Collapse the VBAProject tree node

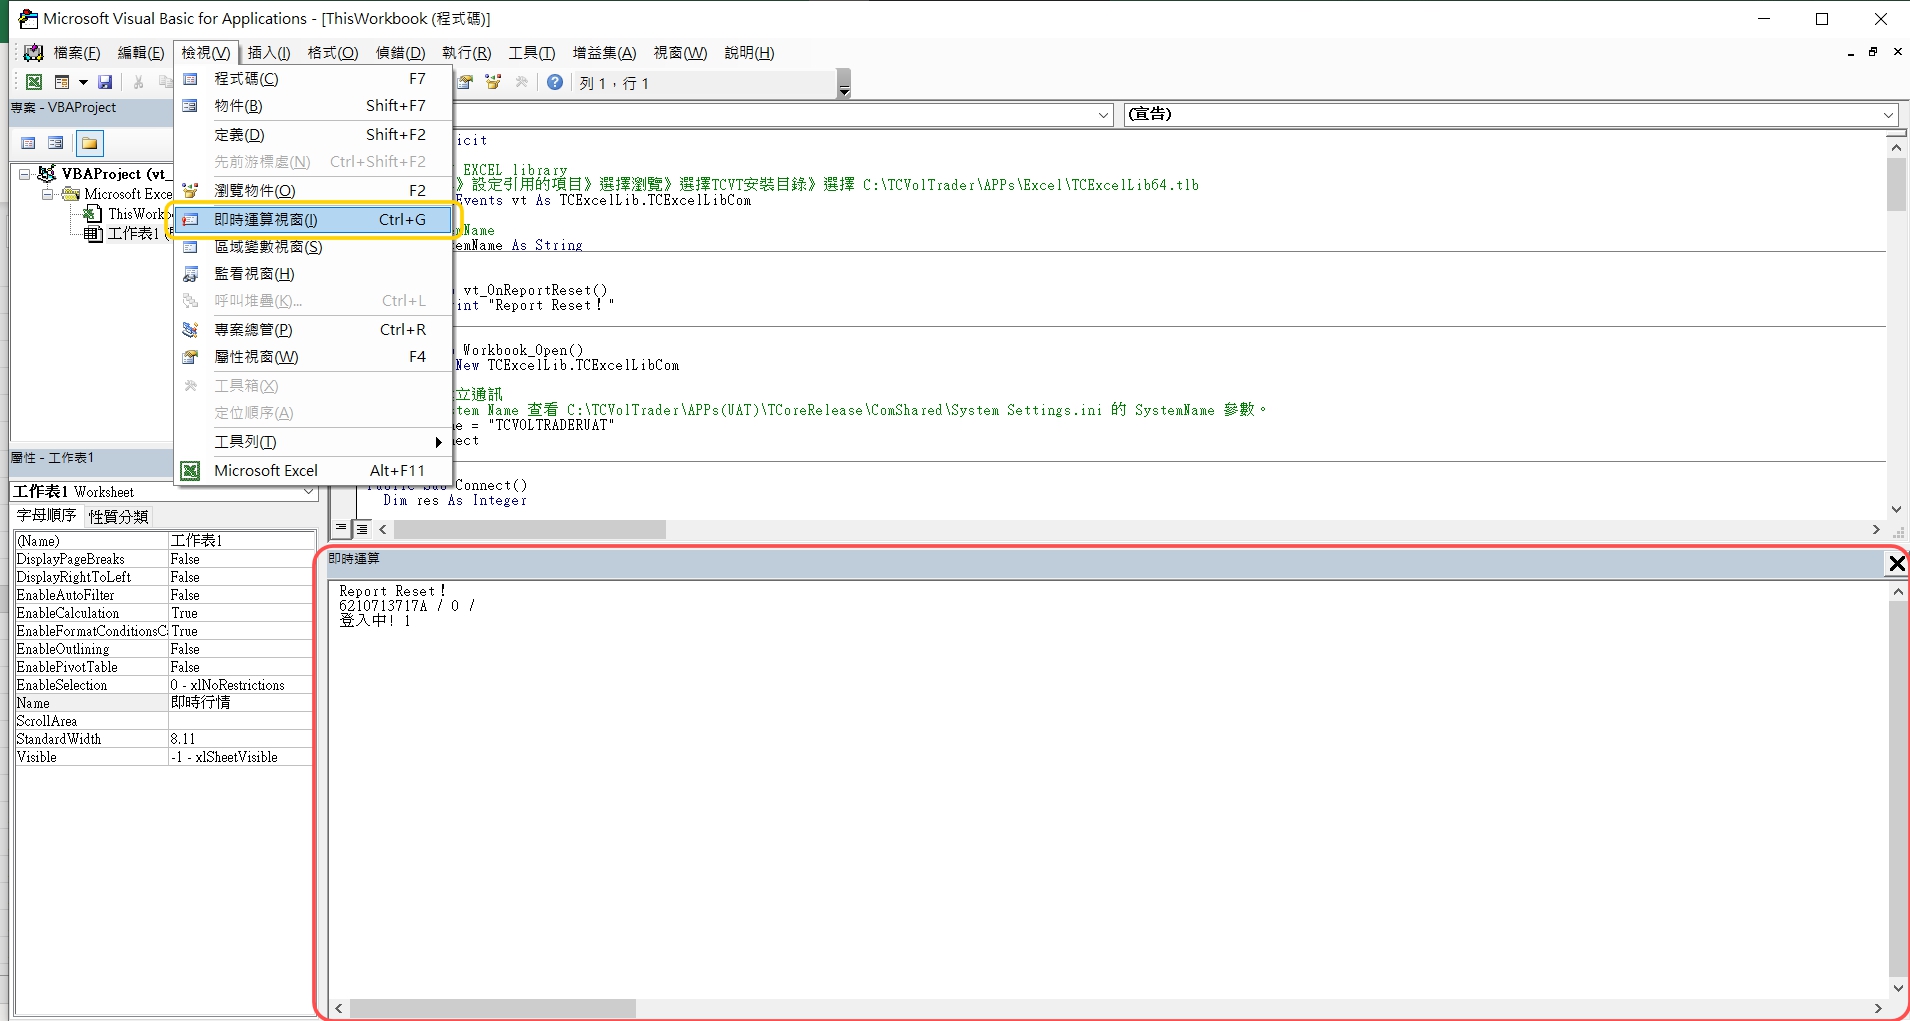pos(24,174)
